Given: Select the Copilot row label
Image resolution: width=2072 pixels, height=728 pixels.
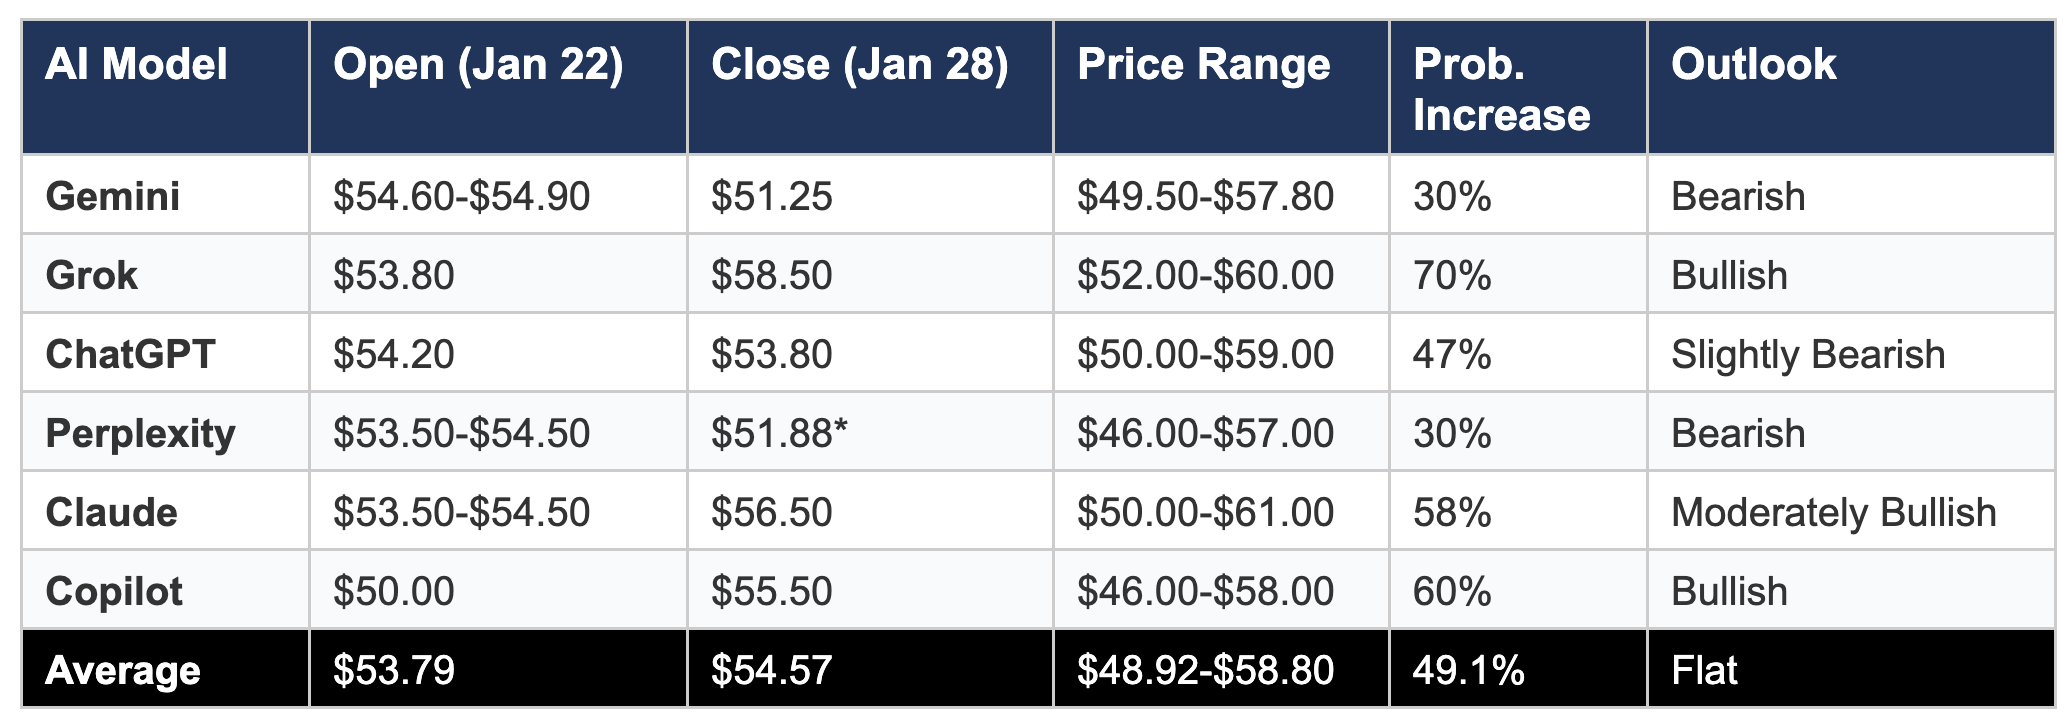Looking at the screenshot, I should click(114, 591).
